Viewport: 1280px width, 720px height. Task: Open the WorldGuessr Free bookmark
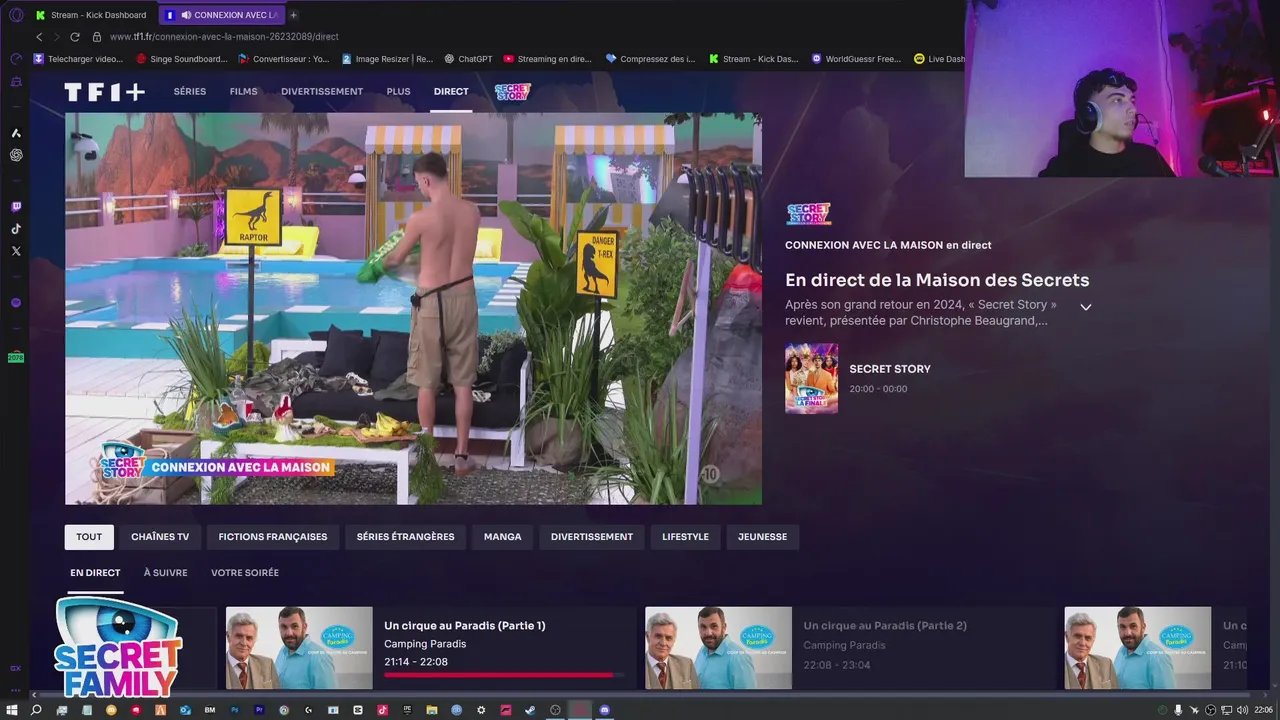857,59
